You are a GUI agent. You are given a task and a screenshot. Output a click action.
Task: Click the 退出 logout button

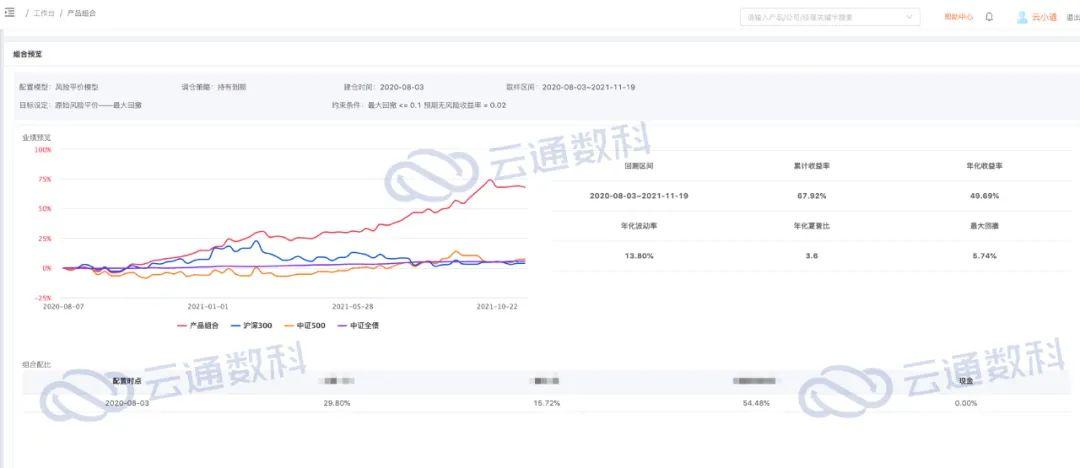1073,17
